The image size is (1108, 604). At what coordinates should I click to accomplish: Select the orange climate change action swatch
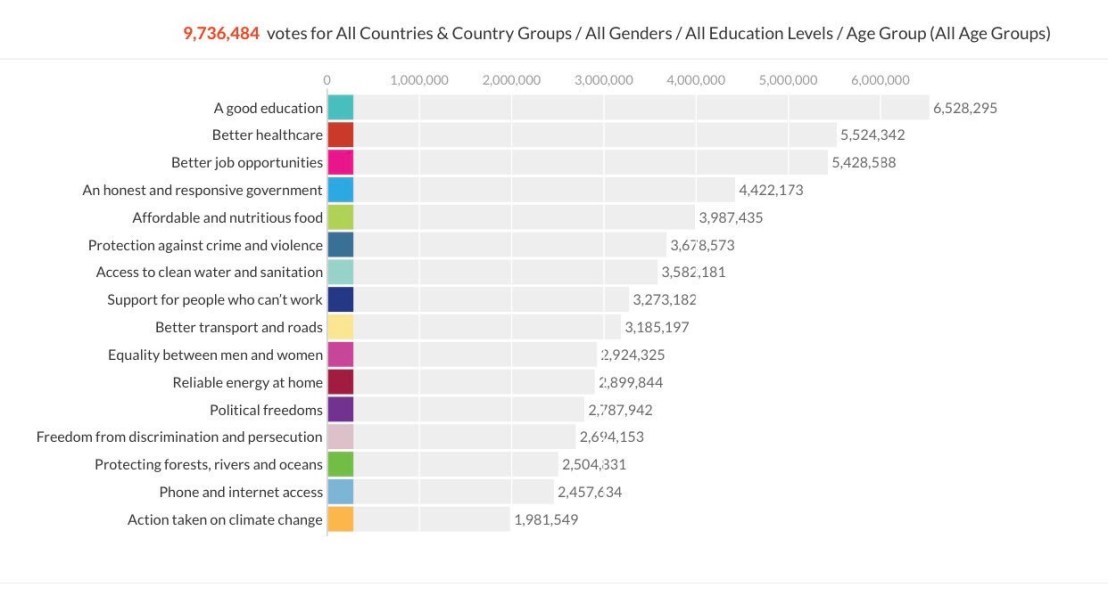(x=340, y=519)
